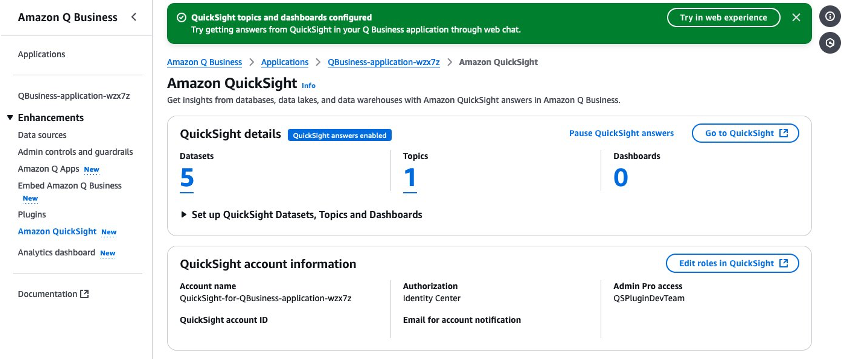The image size is (844, 360).
Task: Click Go to QuickSight button
Action: point(745,133)
